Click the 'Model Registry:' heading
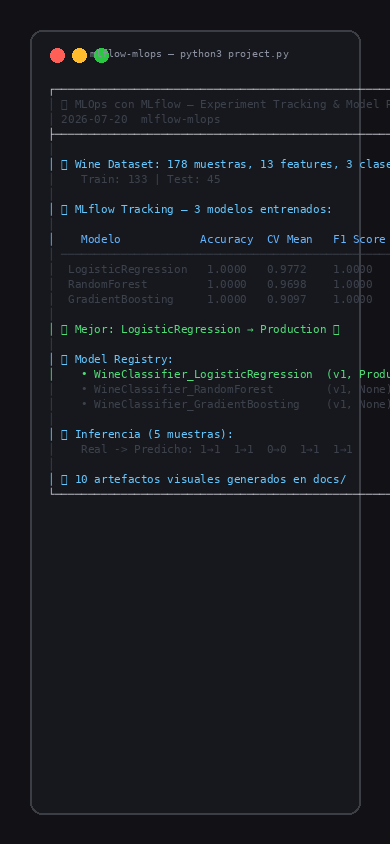 click(124, 360)
